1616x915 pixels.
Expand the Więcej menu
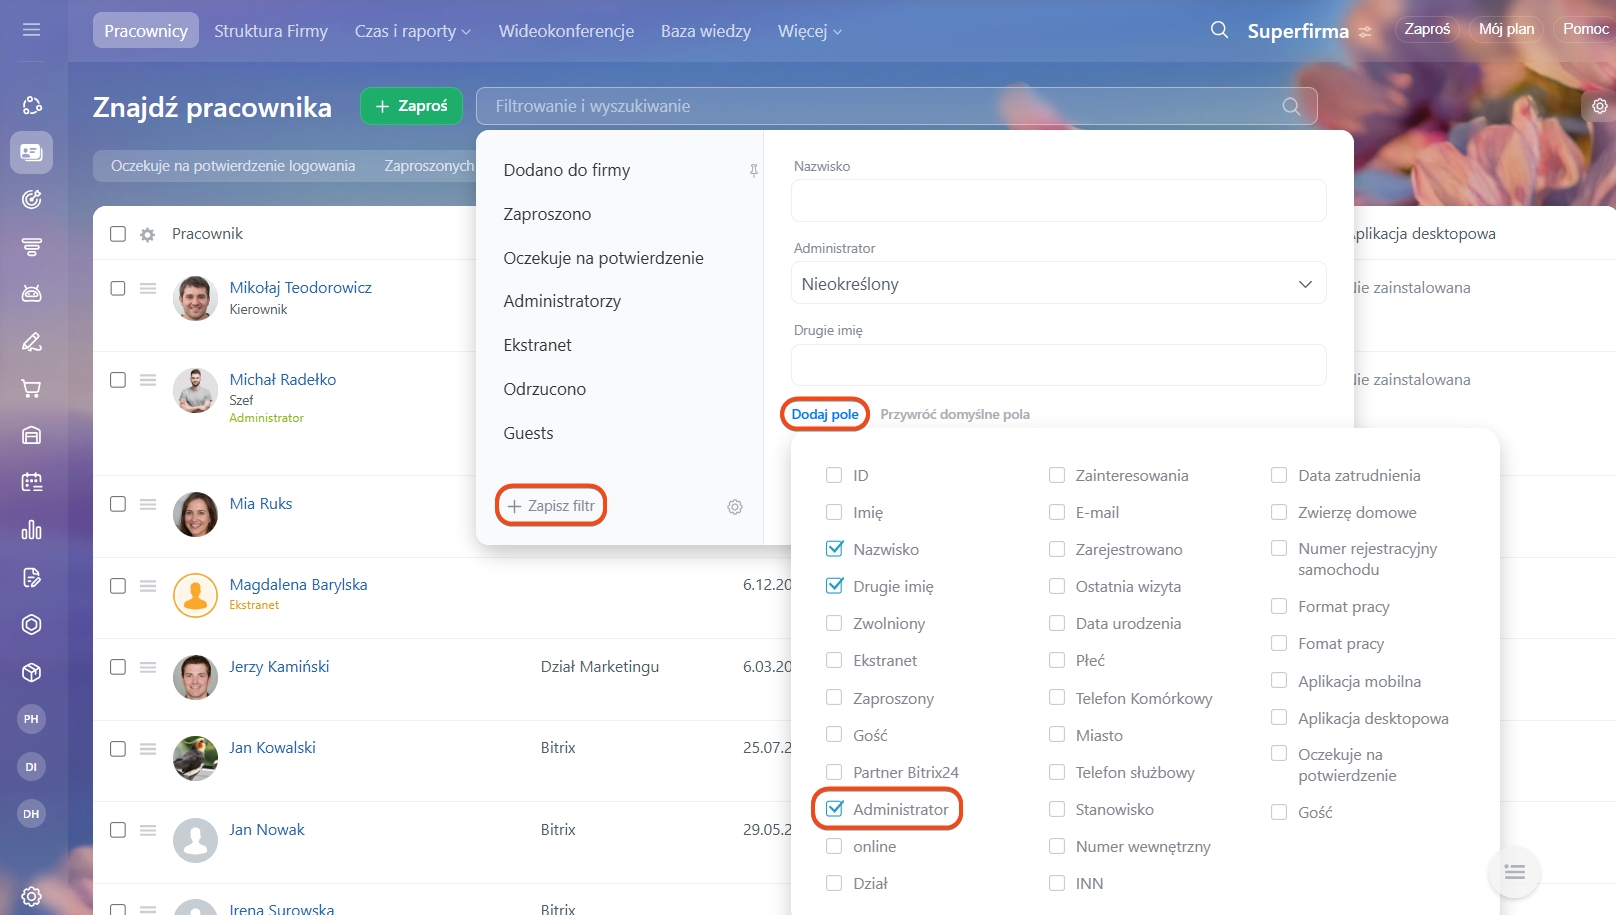coord(810,31)
